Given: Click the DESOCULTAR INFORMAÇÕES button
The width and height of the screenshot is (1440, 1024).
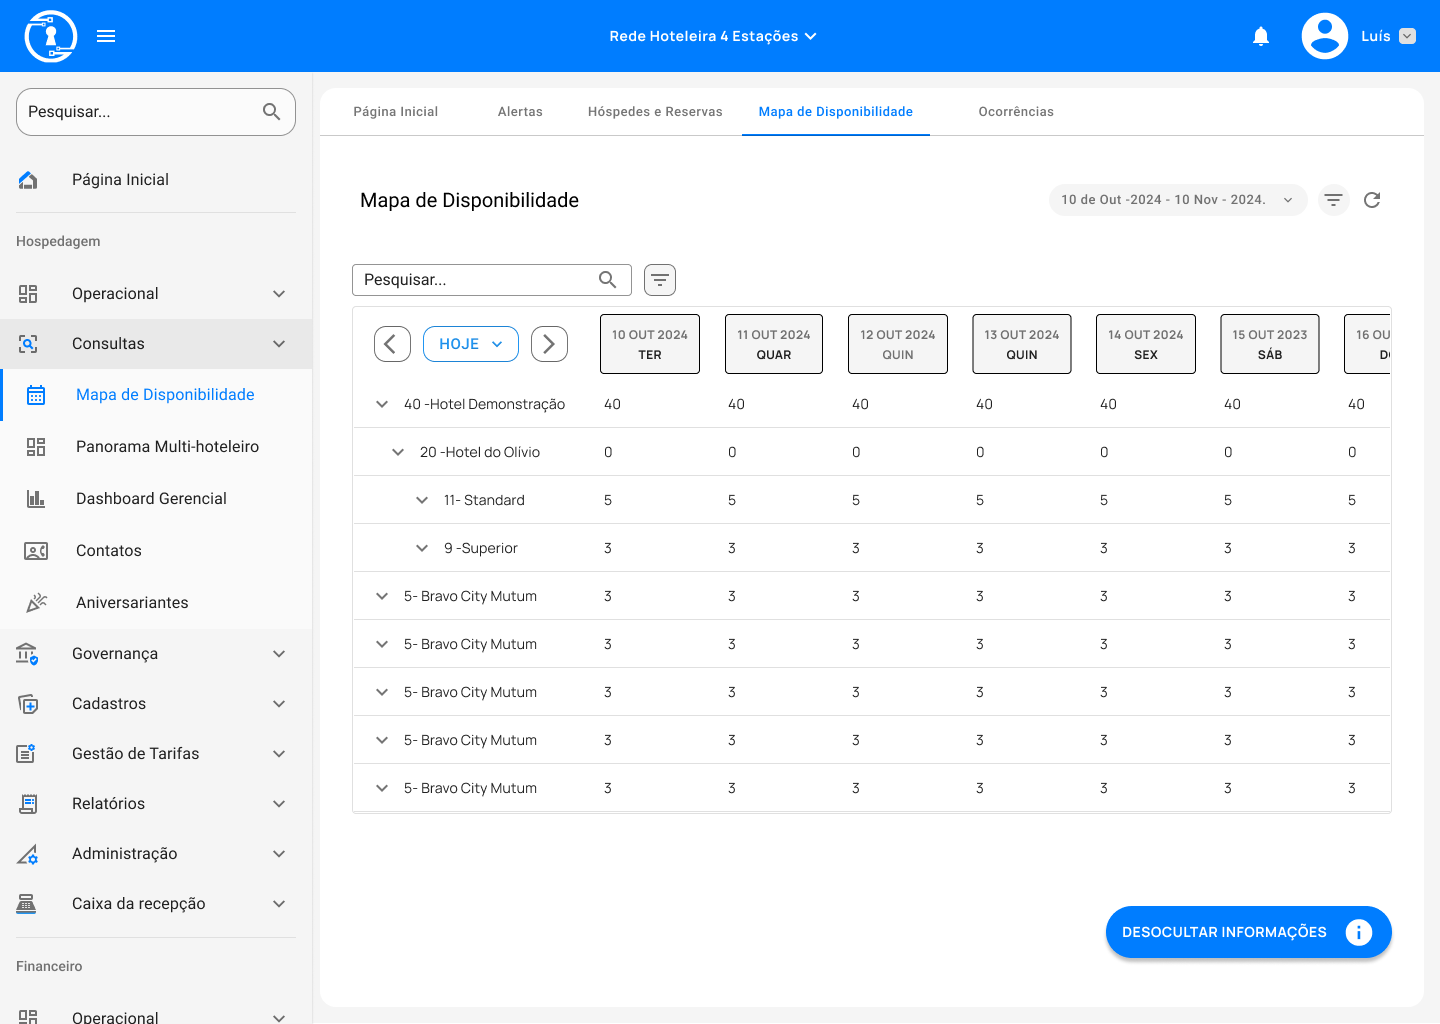Looking at the screenshot, I should click(x=1247, y=932).
